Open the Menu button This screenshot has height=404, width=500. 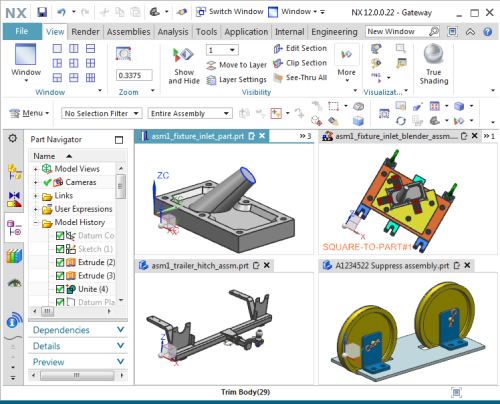coord(29,114)
